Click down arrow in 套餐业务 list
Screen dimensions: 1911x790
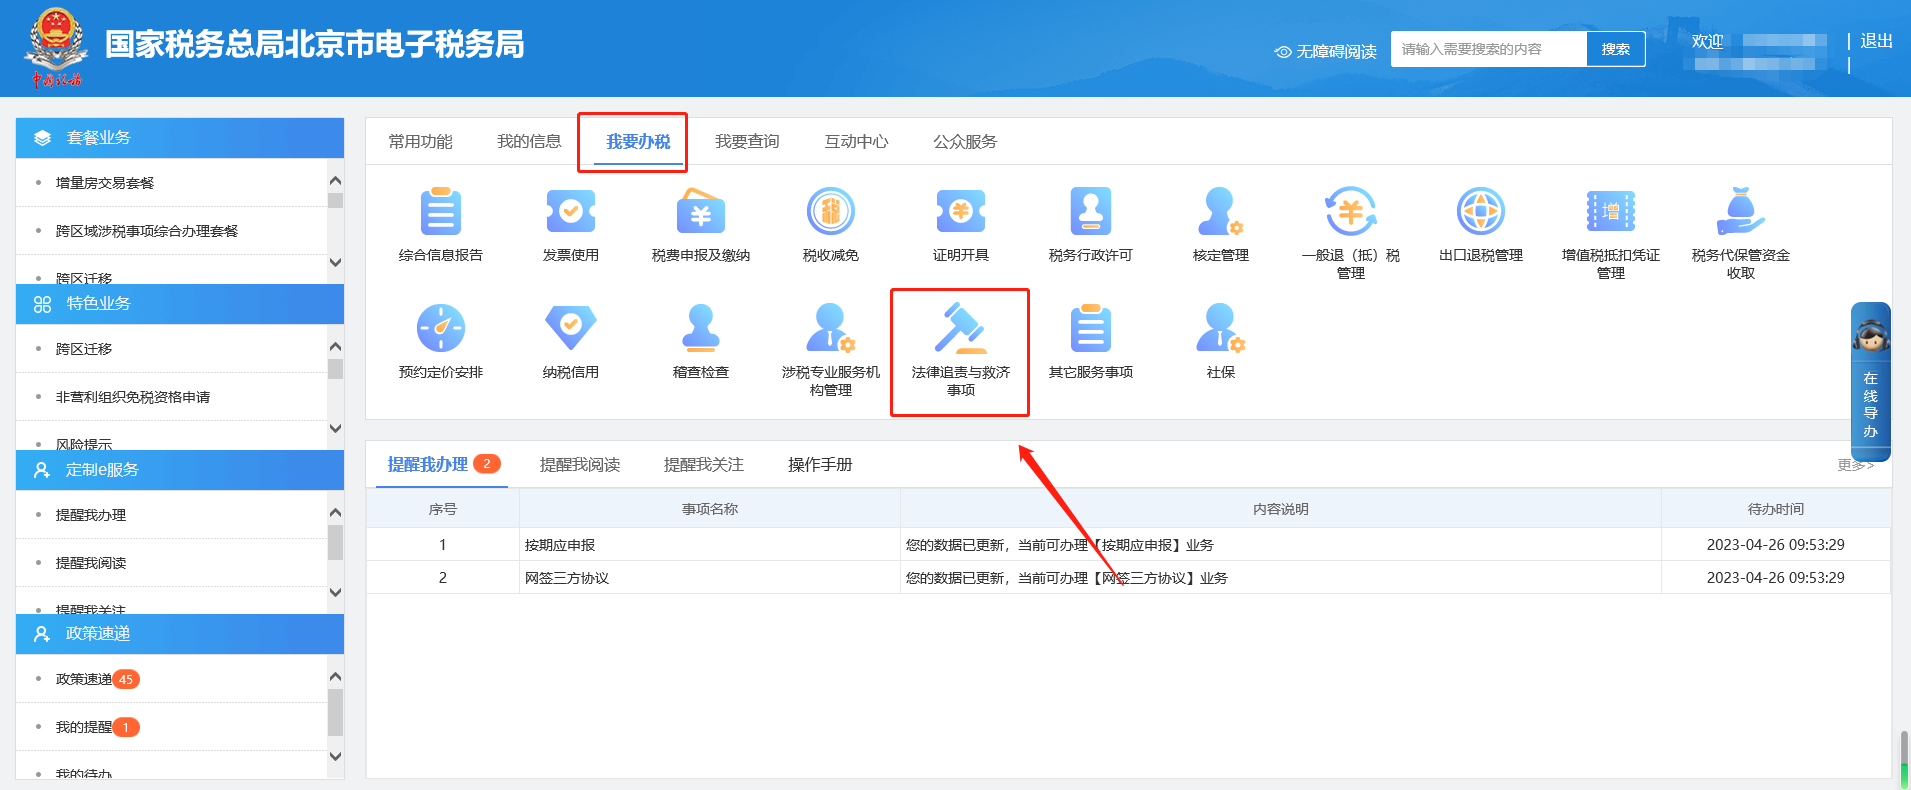click(336, 263)
